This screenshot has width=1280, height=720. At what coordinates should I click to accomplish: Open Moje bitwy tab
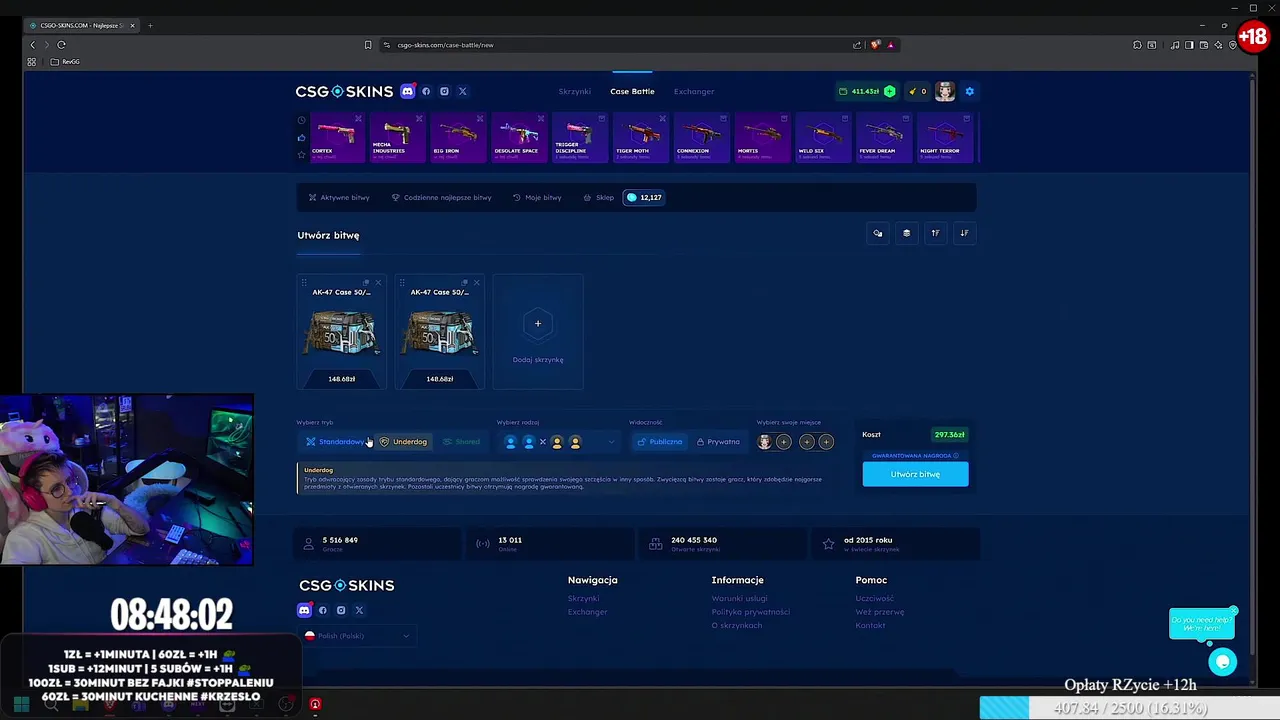pyautogui.click(x=537, y=197)
